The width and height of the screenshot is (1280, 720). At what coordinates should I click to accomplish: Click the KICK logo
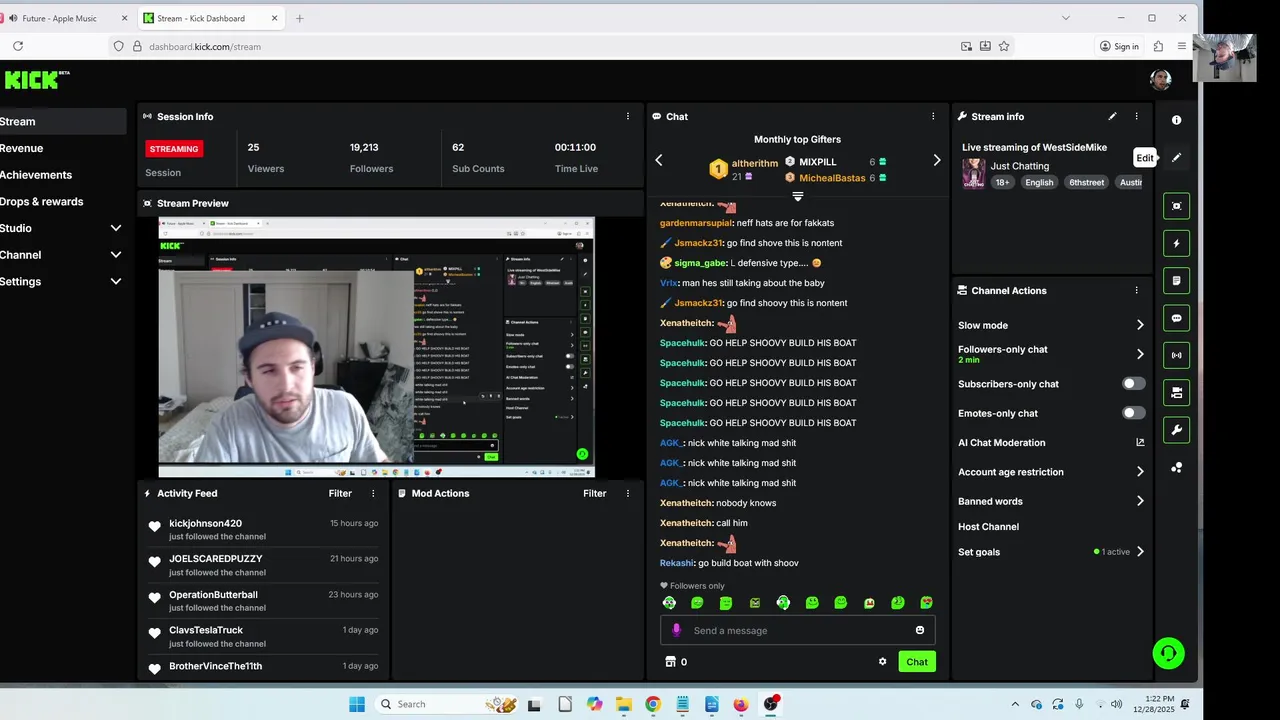(36, 80)
